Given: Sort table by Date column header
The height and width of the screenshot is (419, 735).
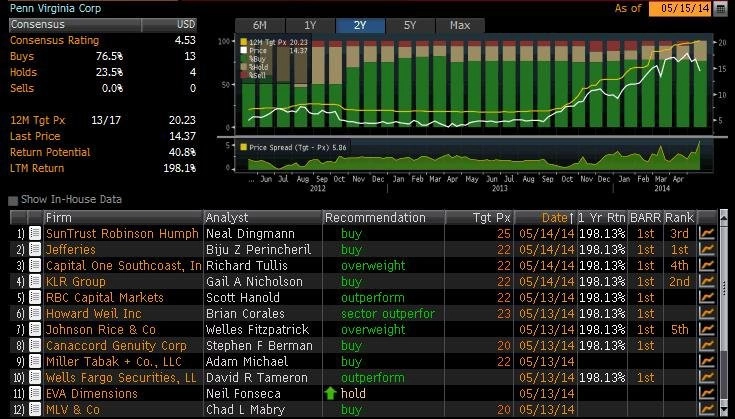Looking at the screenshot, I should tap(546, 217).
